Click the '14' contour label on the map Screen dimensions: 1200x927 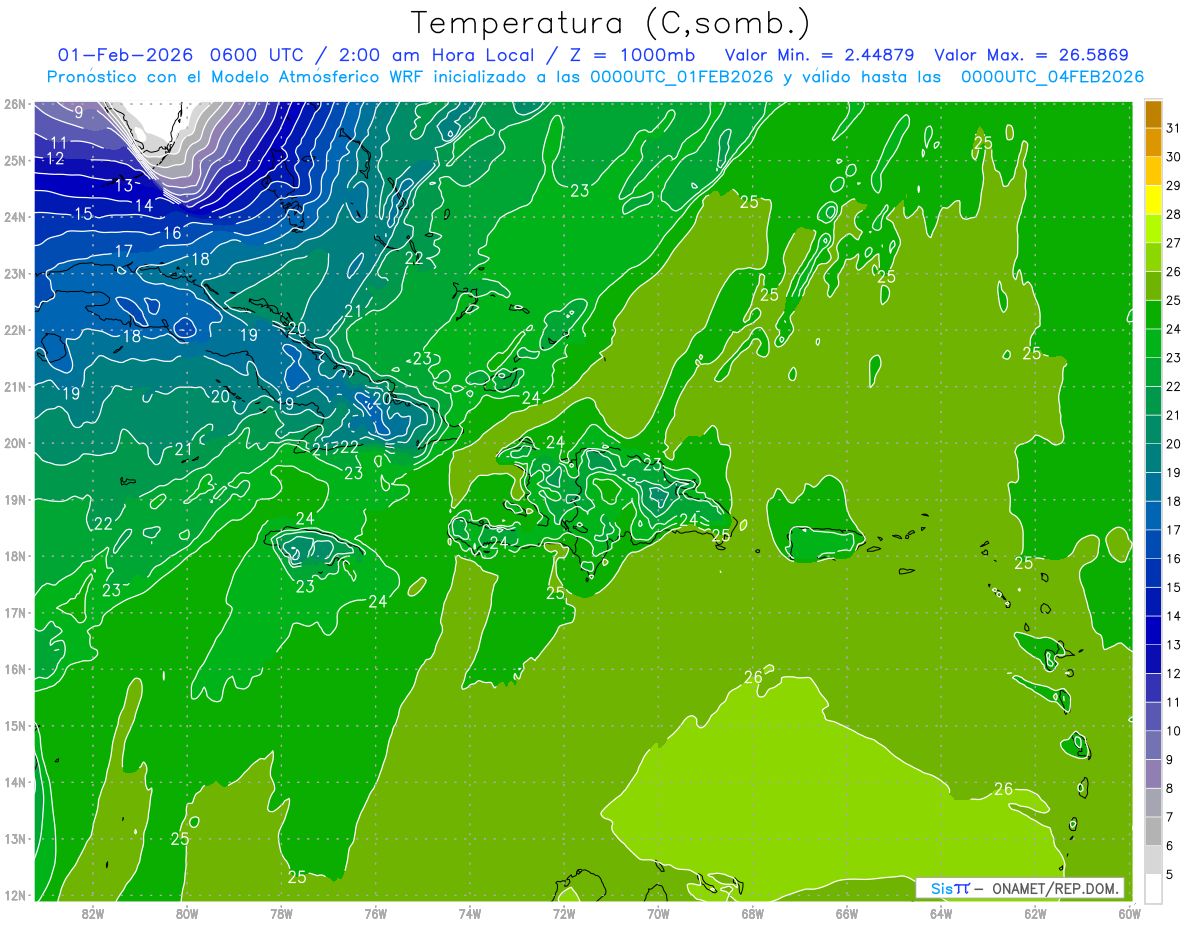(x=144, y=205)
